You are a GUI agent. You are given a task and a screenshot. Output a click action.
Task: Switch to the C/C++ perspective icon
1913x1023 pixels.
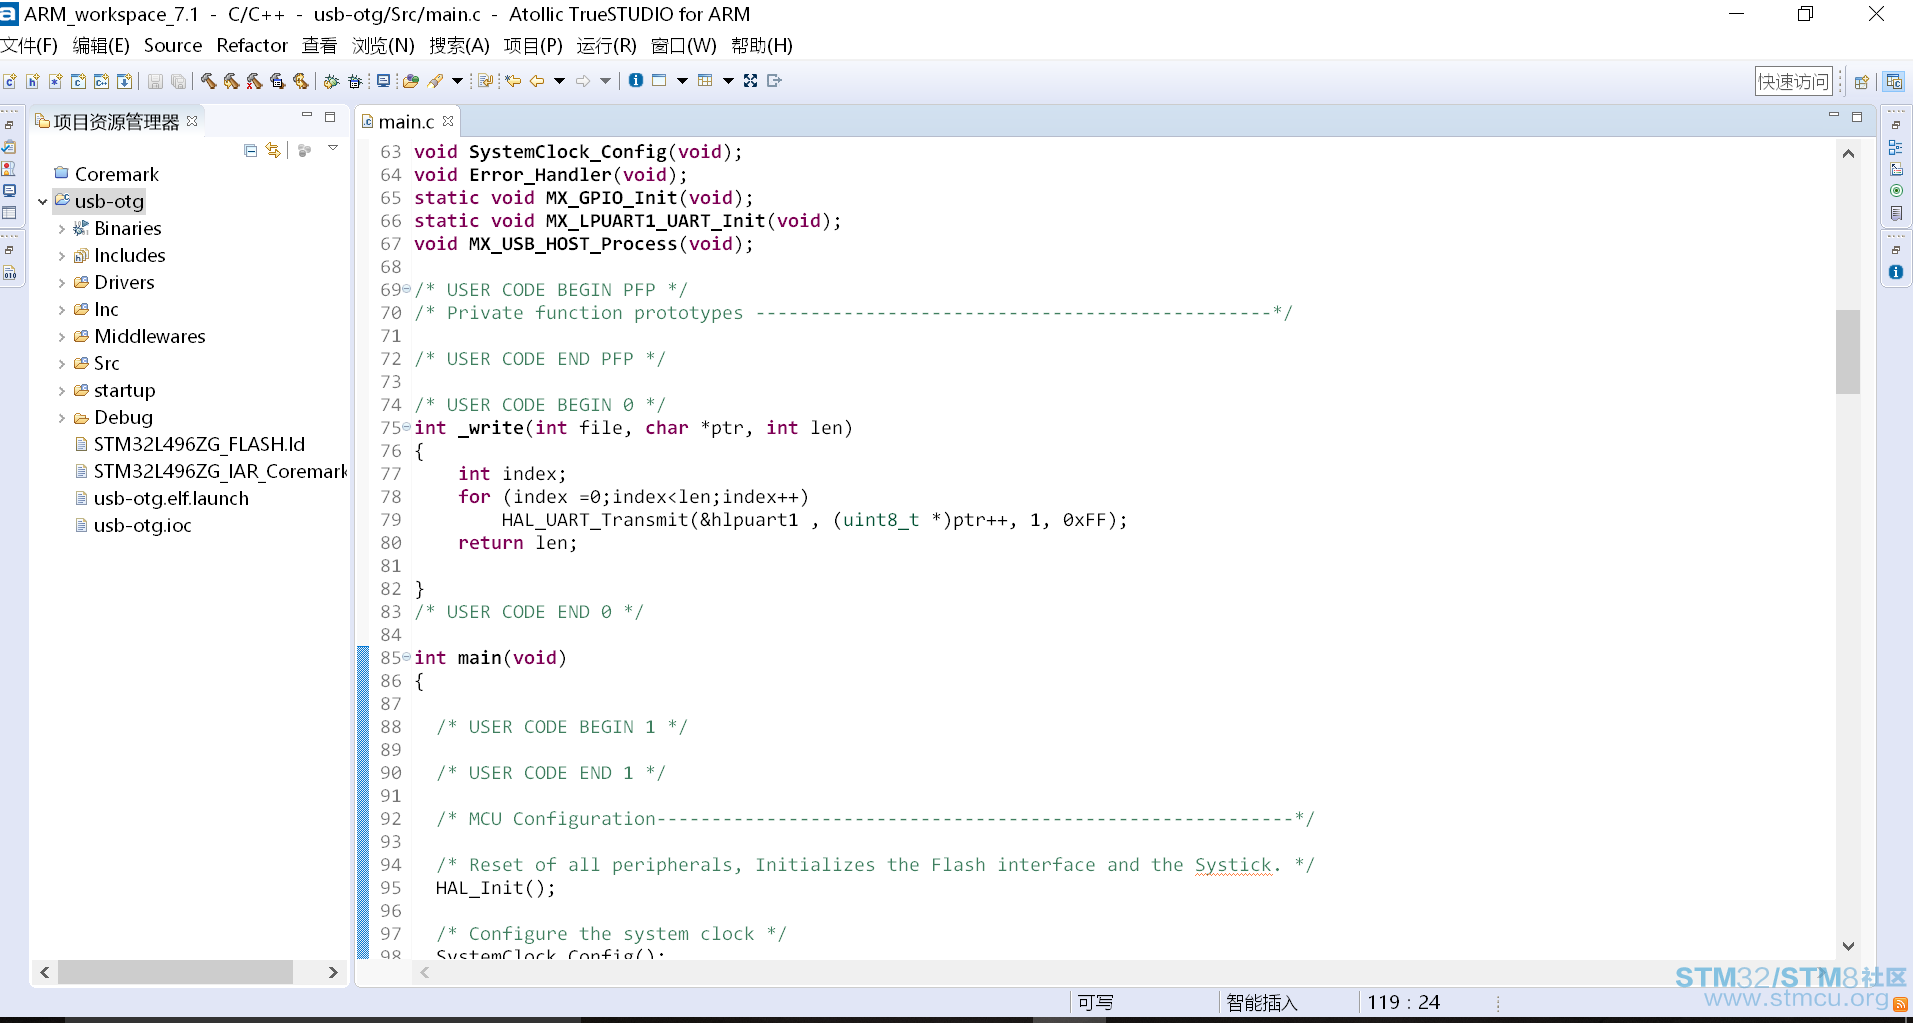pyautogui.click(x=1894, y=82)
